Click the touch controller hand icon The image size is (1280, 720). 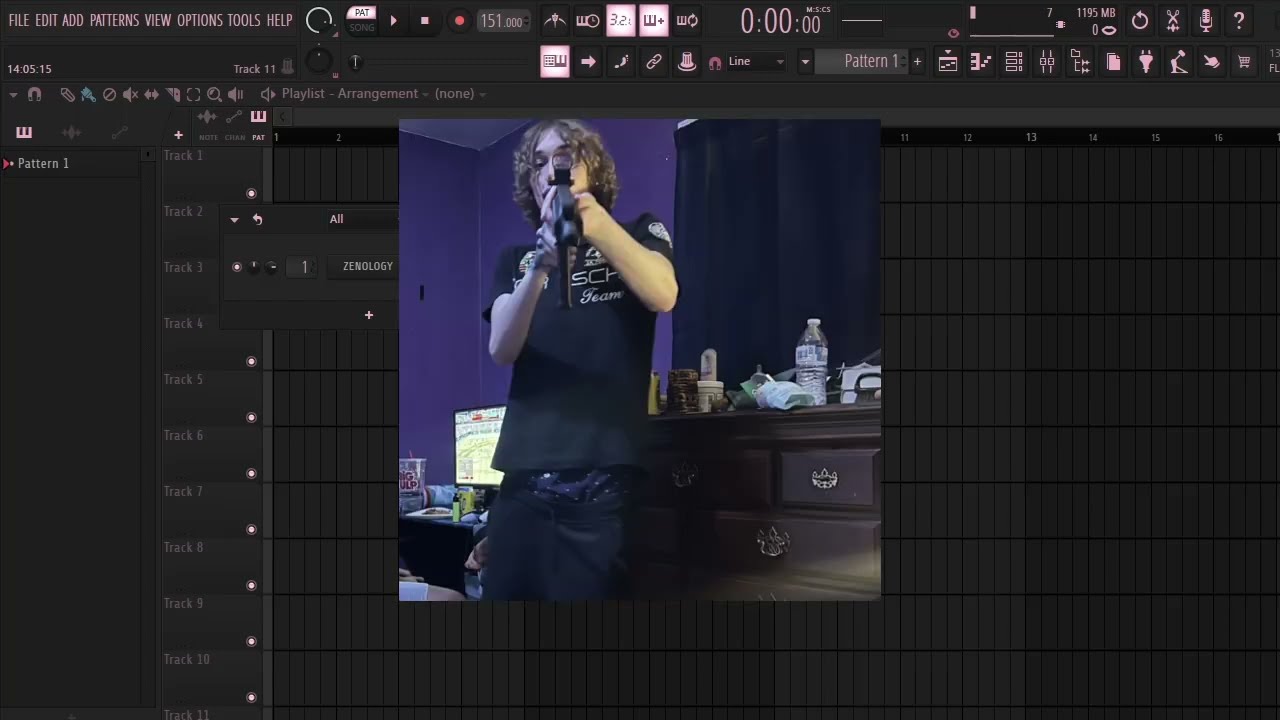click(x=1212, y=62)
